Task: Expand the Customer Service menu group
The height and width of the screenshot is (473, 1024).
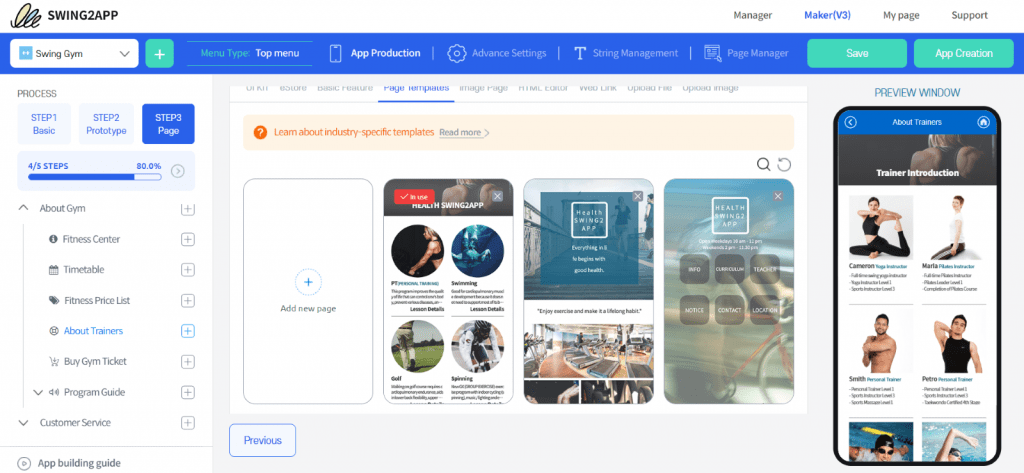Action: pos(24,423)
